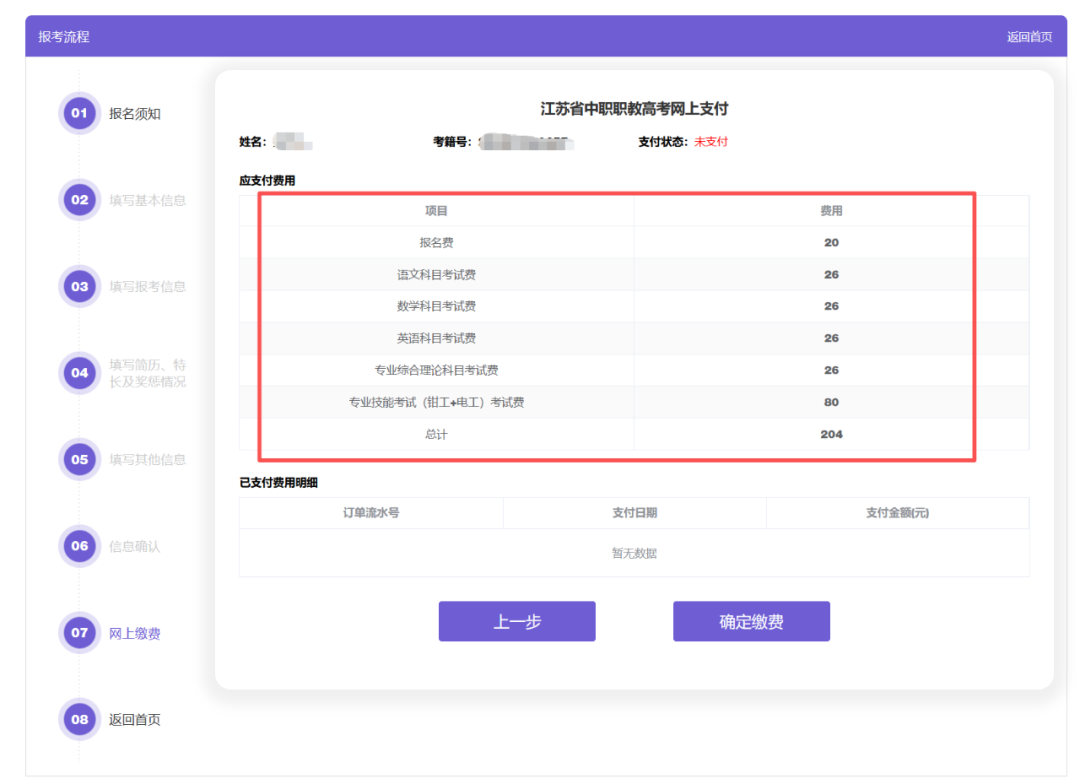The image size is (1080, 779).
Task: Click the total value 204
Action: click(x=831, y=434)
